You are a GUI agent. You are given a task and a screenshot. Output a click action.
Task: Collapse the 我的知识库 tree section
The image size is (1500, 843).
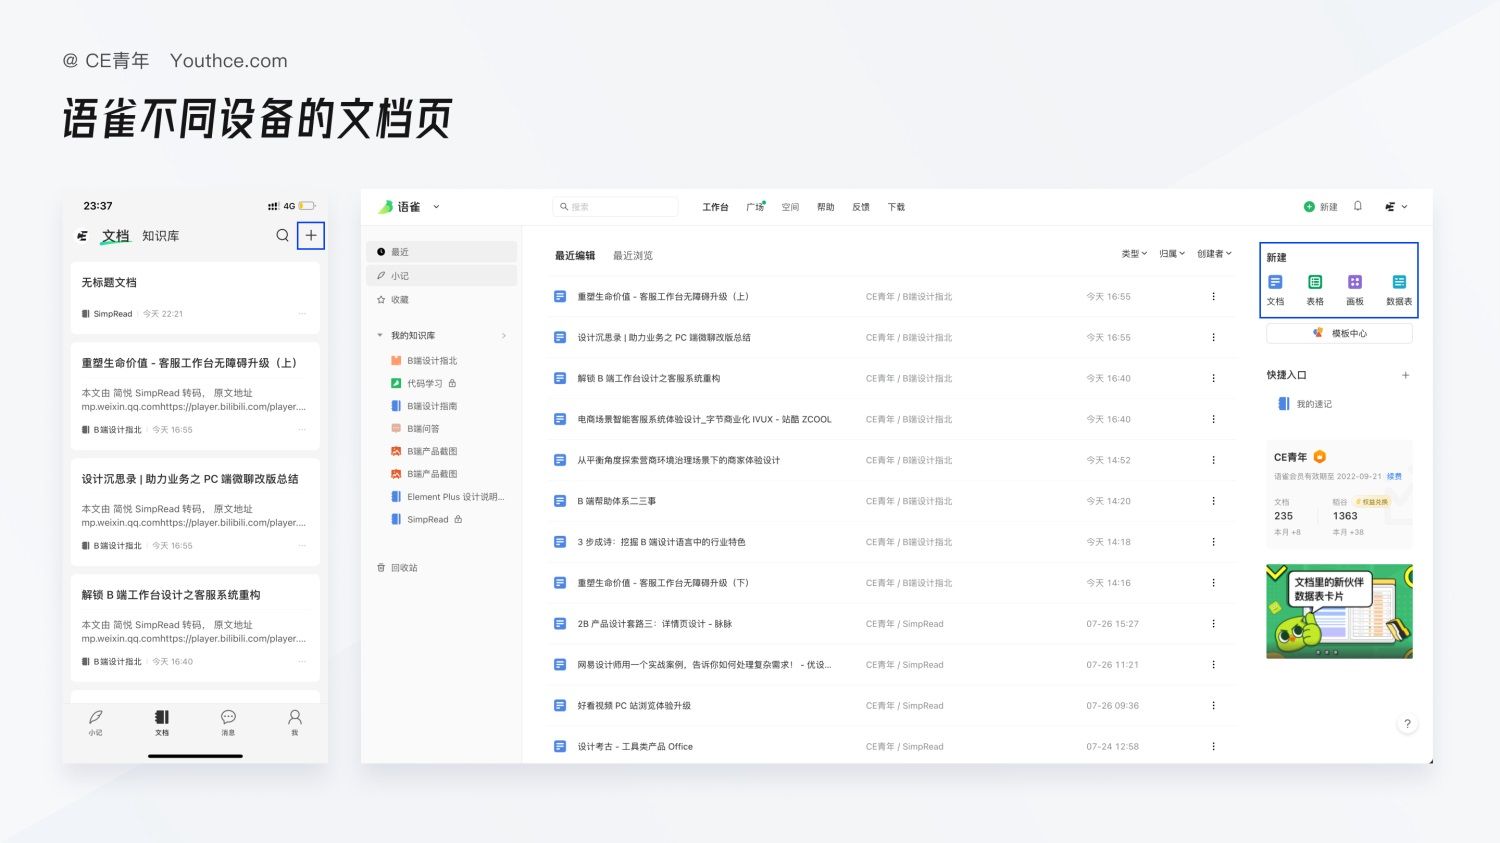click(380, 335)
